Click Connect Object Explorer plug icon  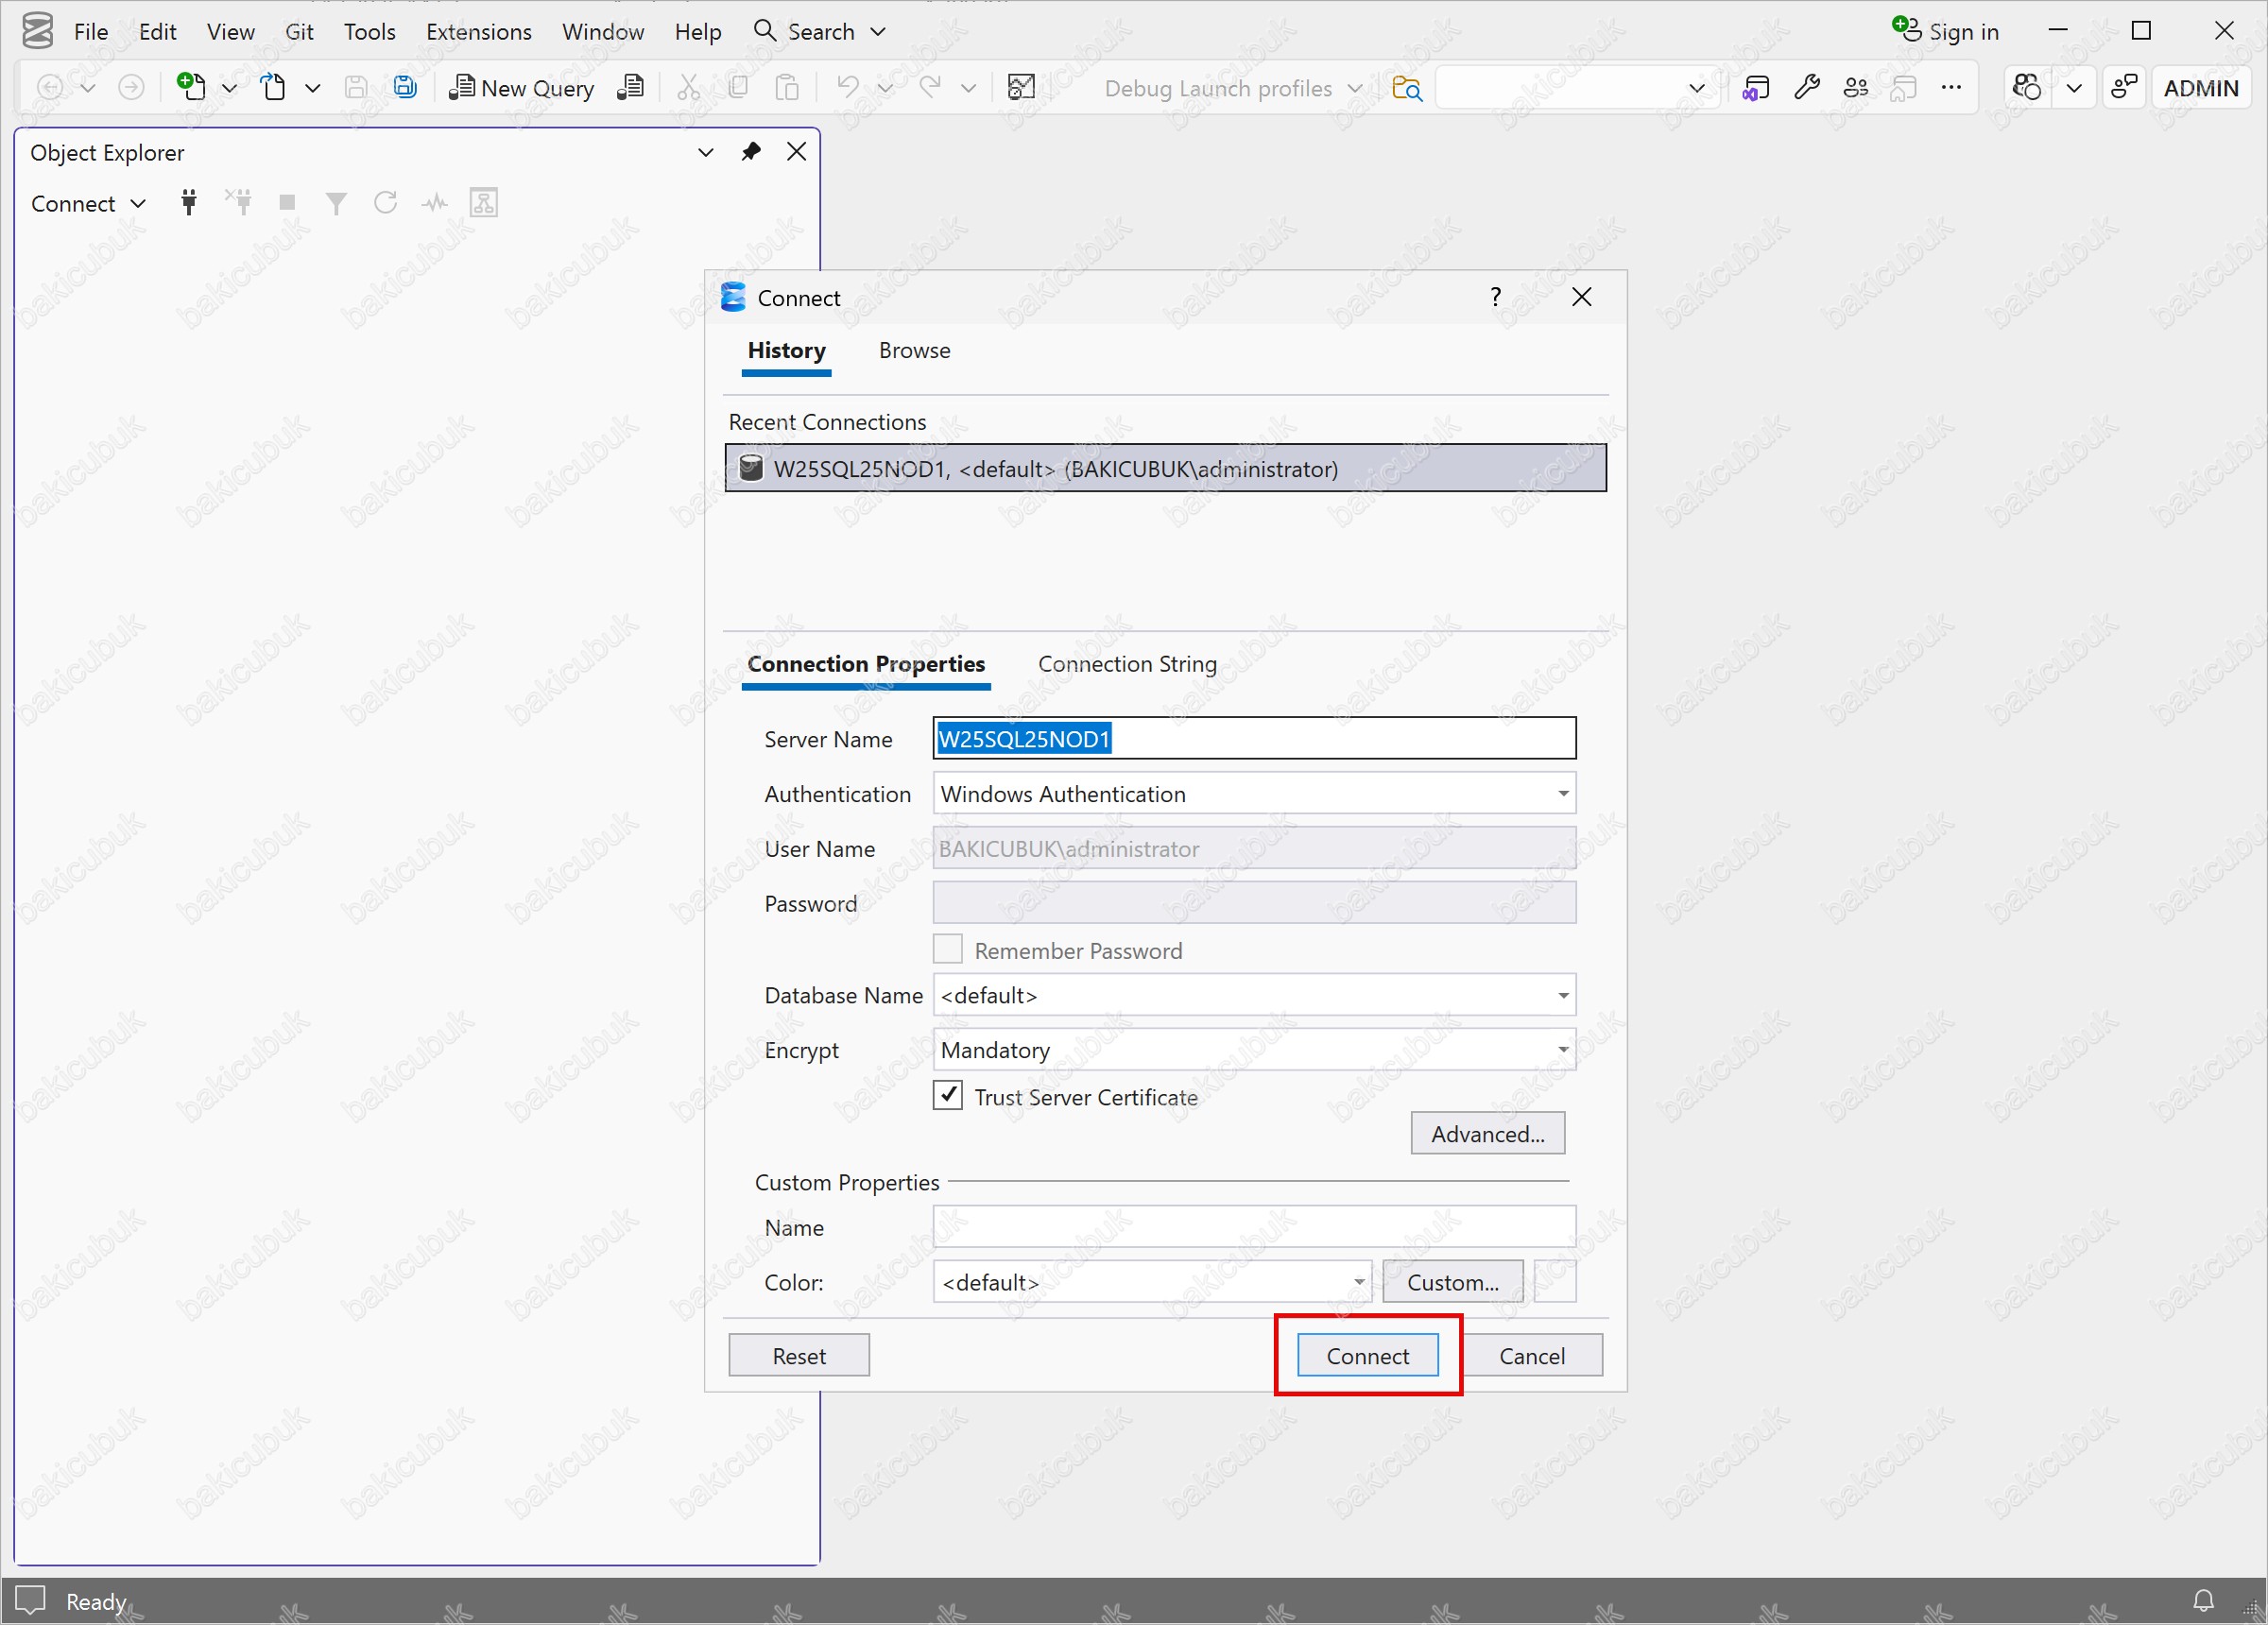pyautogui.click(x=188, y=203)
